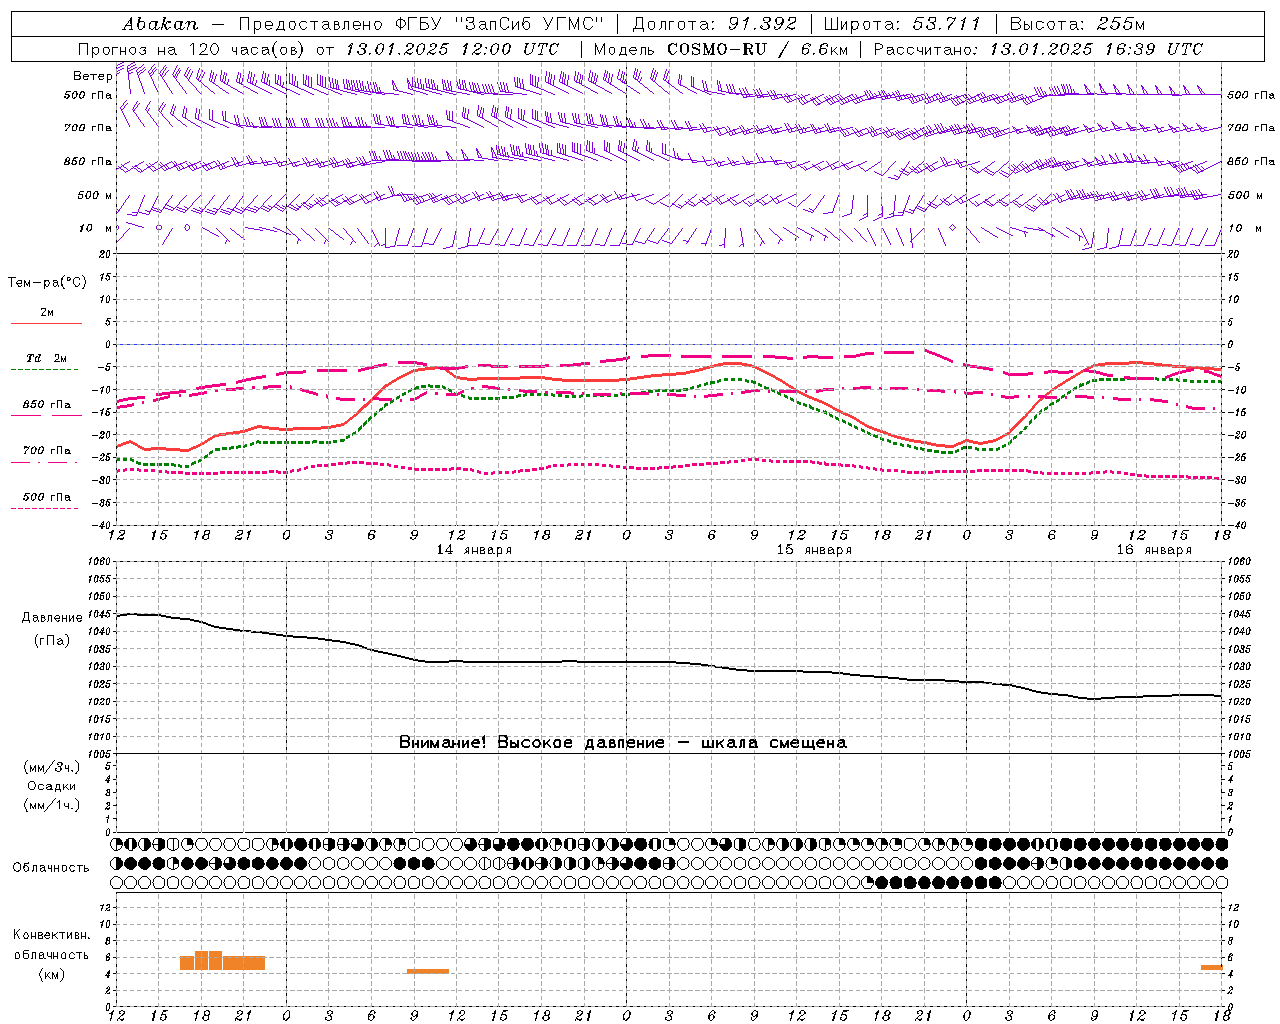Click the 'Тем-ра(°C)' temperature panel label
The height and width of the screenshot is (1024, 1280).
[x=47, y=283]
